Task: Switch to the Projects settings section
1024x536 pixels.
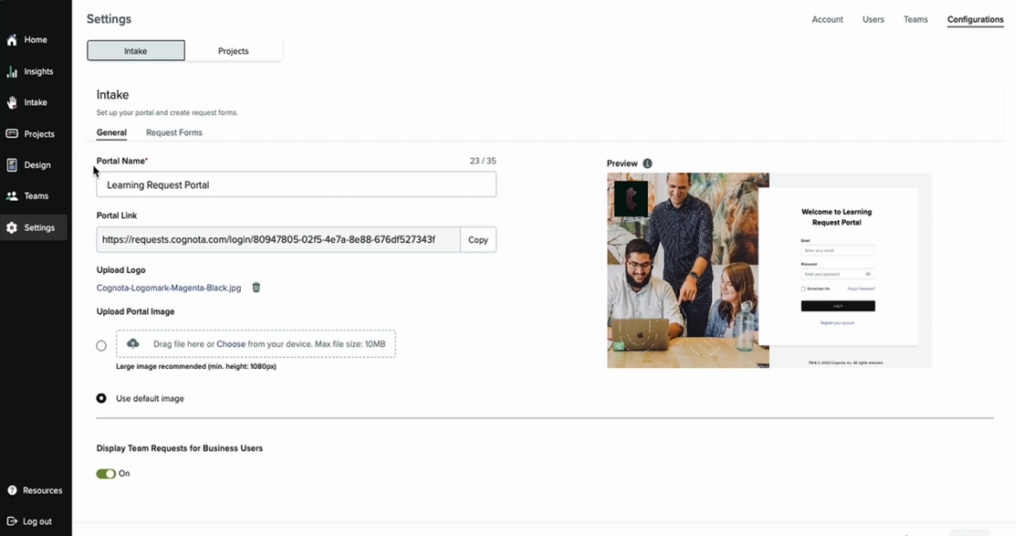Action: 233,51
